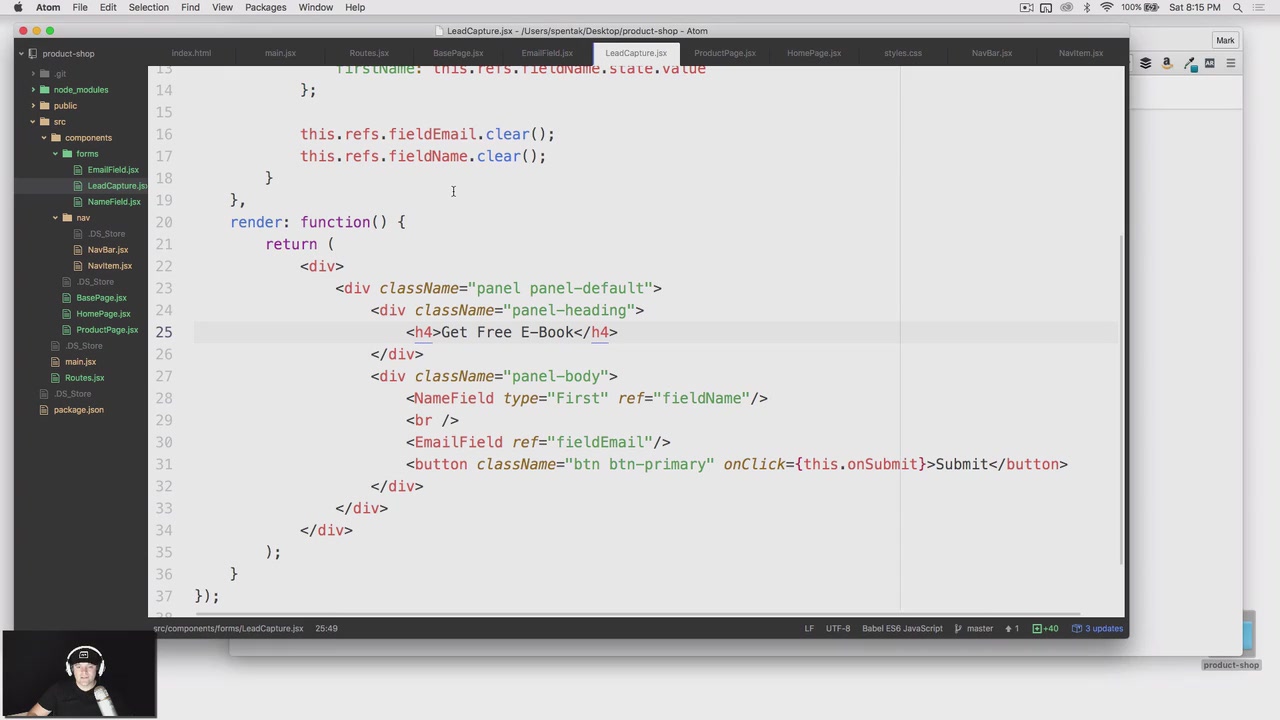Screen dimensions: 1280x720
Task: Switch to the HomePage.jsx tab
Action: tap(814, 53)
